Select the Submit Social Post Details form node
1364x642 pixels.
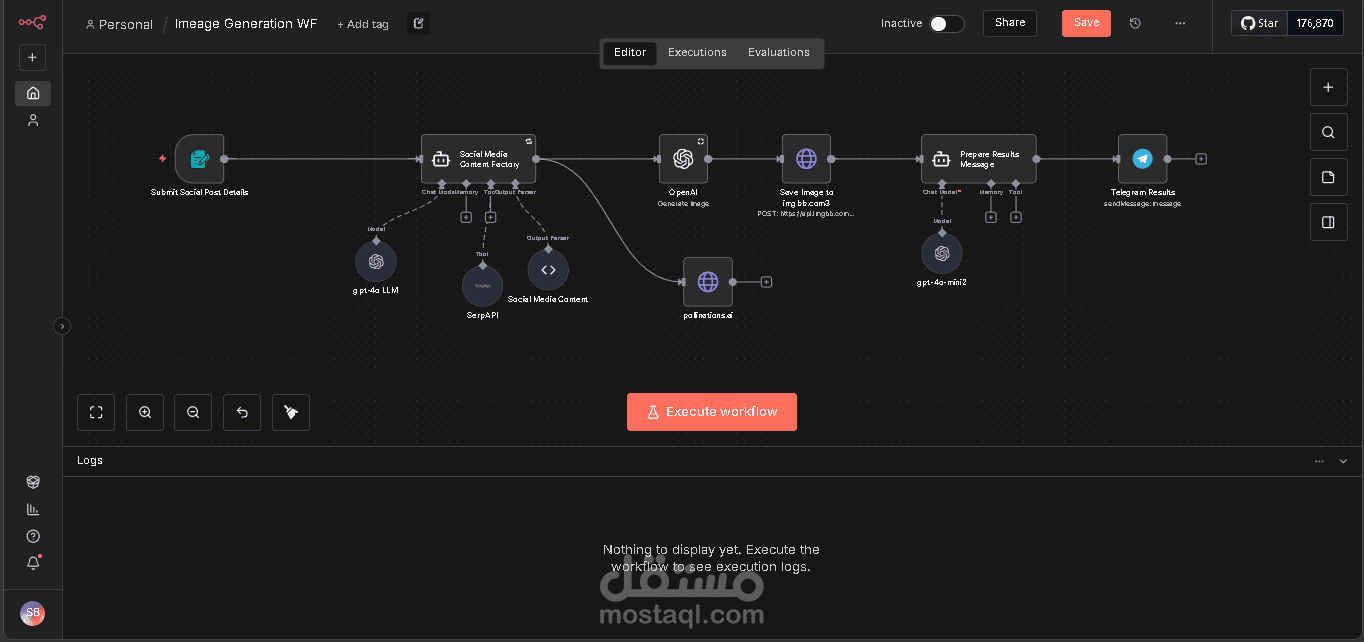[x=199, y=159]
